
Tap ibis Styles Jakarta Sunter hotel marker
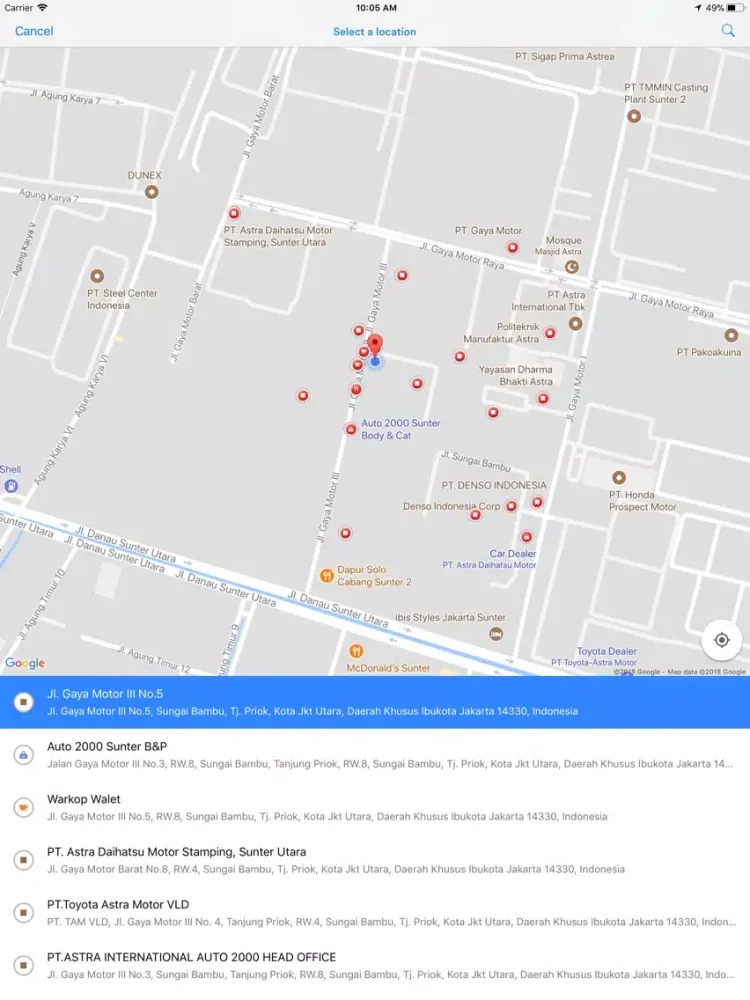click(496, 633)
